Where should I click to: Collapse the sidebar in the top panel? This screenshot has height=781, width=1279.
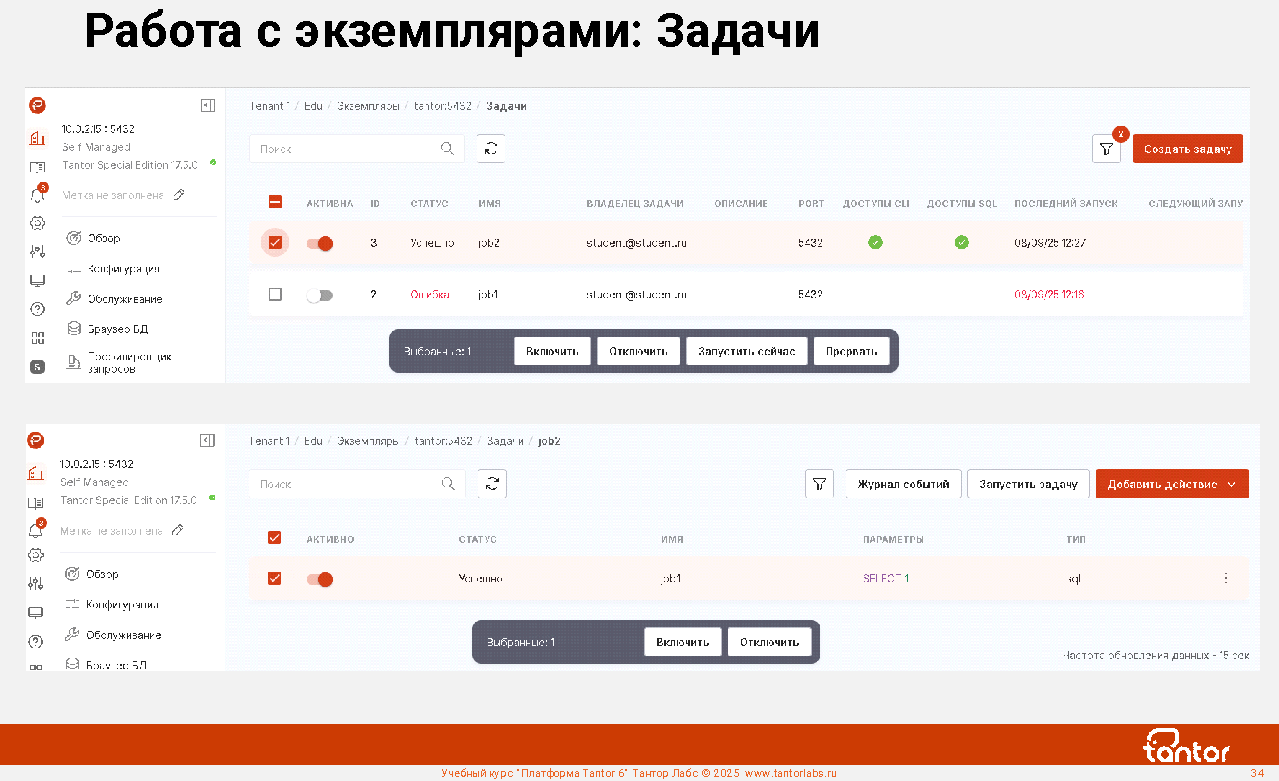click(x=207, y=105)
